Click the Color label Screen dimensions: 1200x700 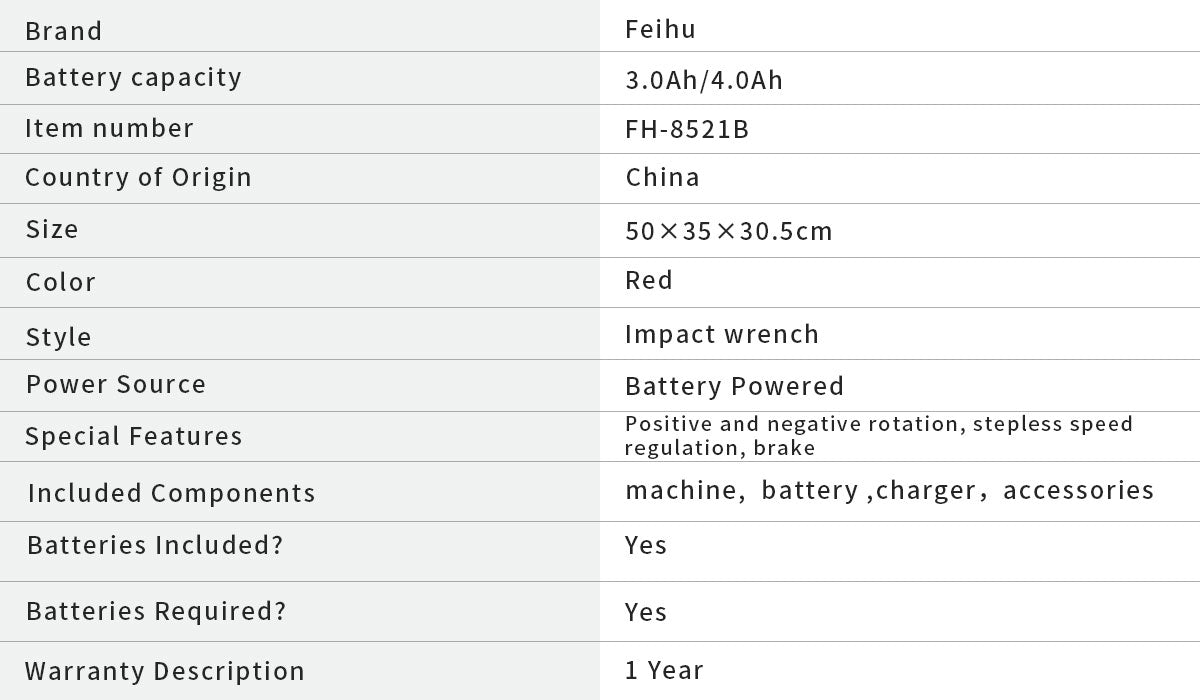(x=61, y=283)
